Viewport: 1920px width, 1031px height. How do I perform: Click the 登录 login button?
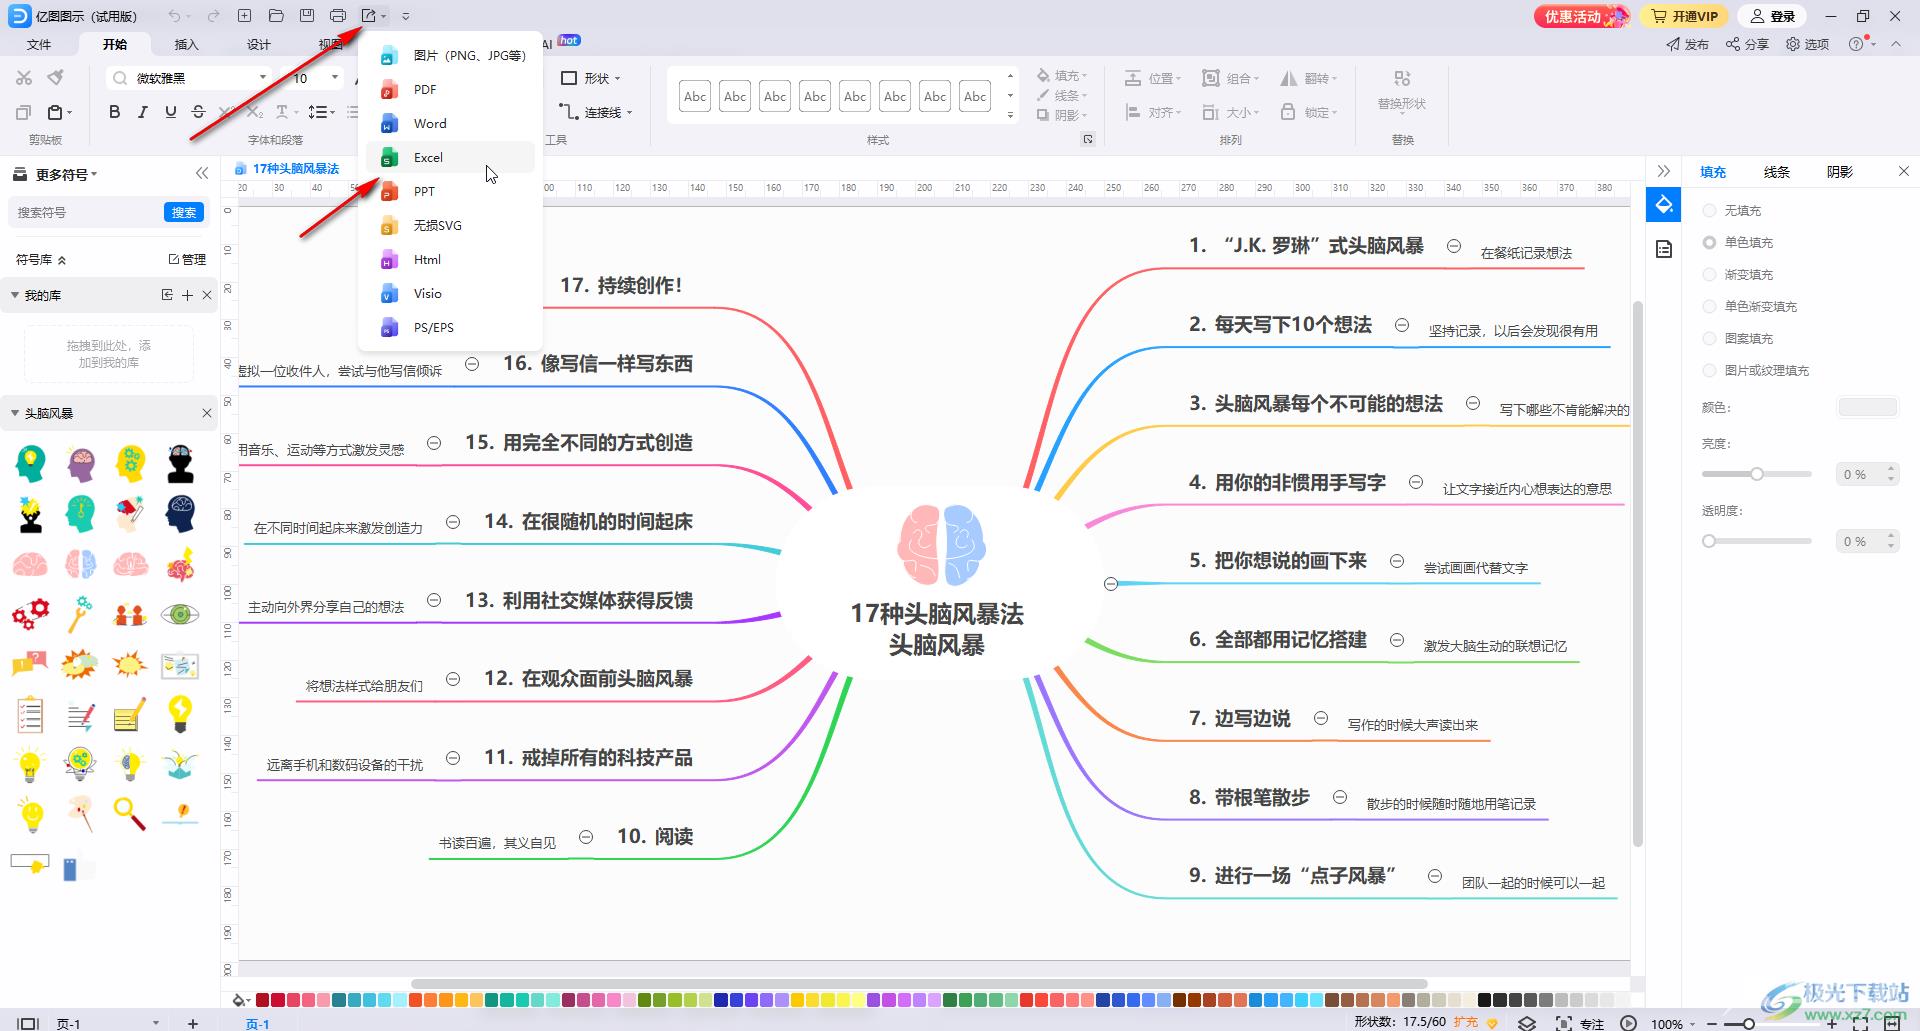pyautogui.click(x=1773, y=16)
